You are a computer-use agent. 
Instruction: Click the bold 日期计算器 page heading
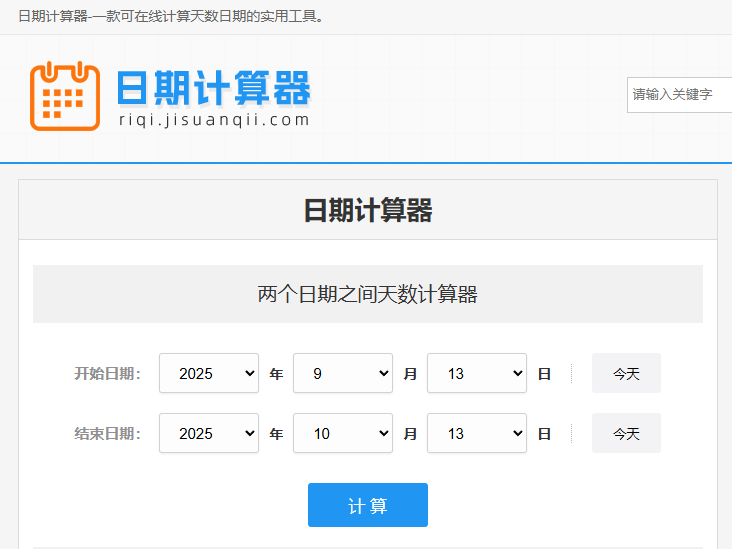click(x=367, y=211)
